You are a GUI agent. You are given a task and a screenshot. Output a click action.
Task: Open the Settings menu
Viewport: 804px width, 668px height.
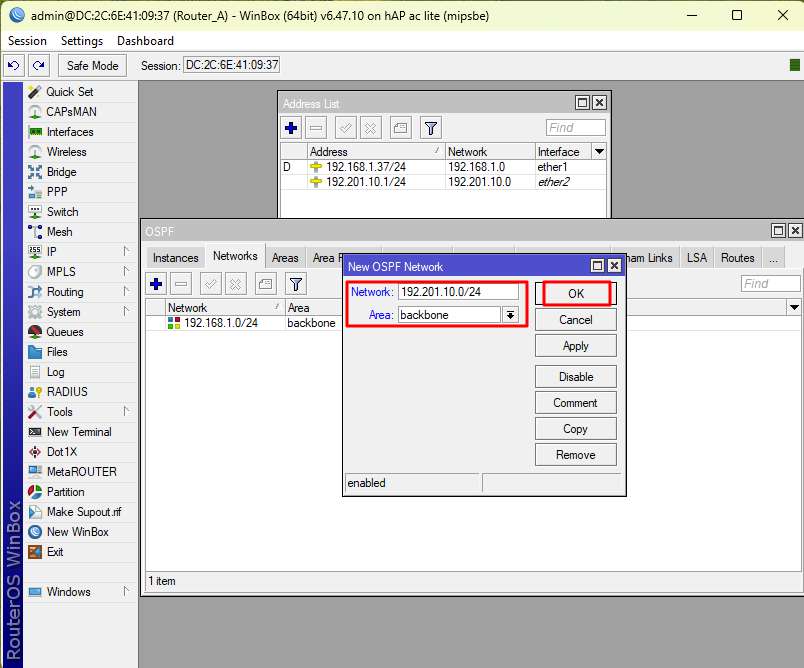click(82, 41)
